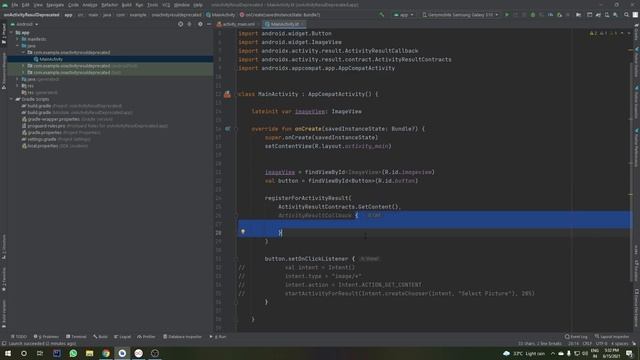Open the Layout Inspector panel
This screenshot has height=360, width=640.
point(612,337)
